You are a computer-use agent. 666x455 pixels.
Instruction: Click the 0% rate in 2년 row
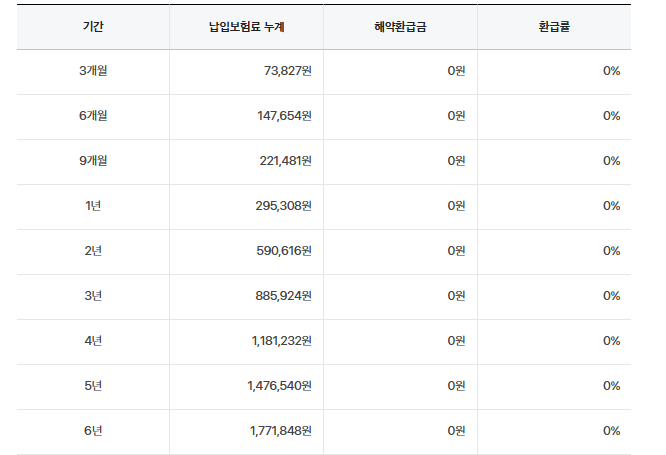[612, 251]
